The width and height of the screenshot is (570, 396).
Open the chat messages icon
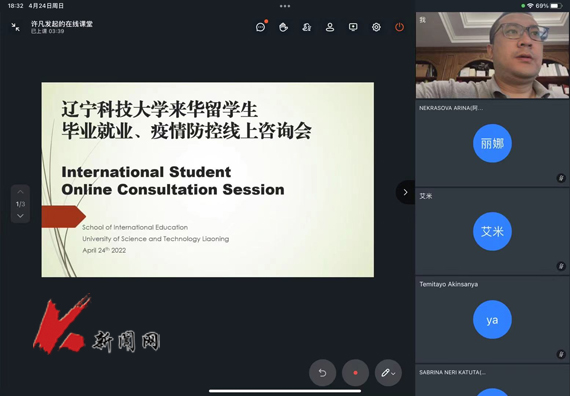click(x=260, y=27)
